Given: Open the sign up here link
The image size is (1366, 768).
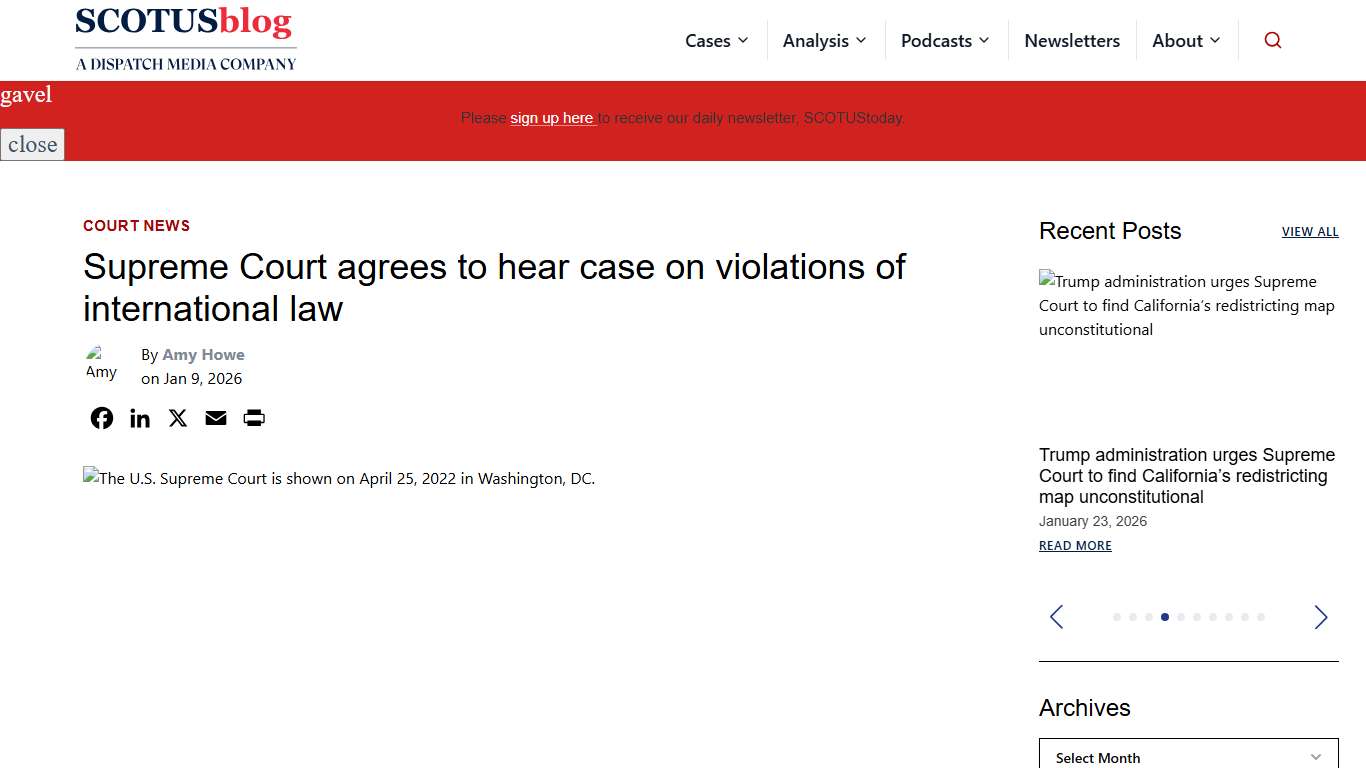Looking at the screenshot, I should pyautogui.click(x=552, y=117).
